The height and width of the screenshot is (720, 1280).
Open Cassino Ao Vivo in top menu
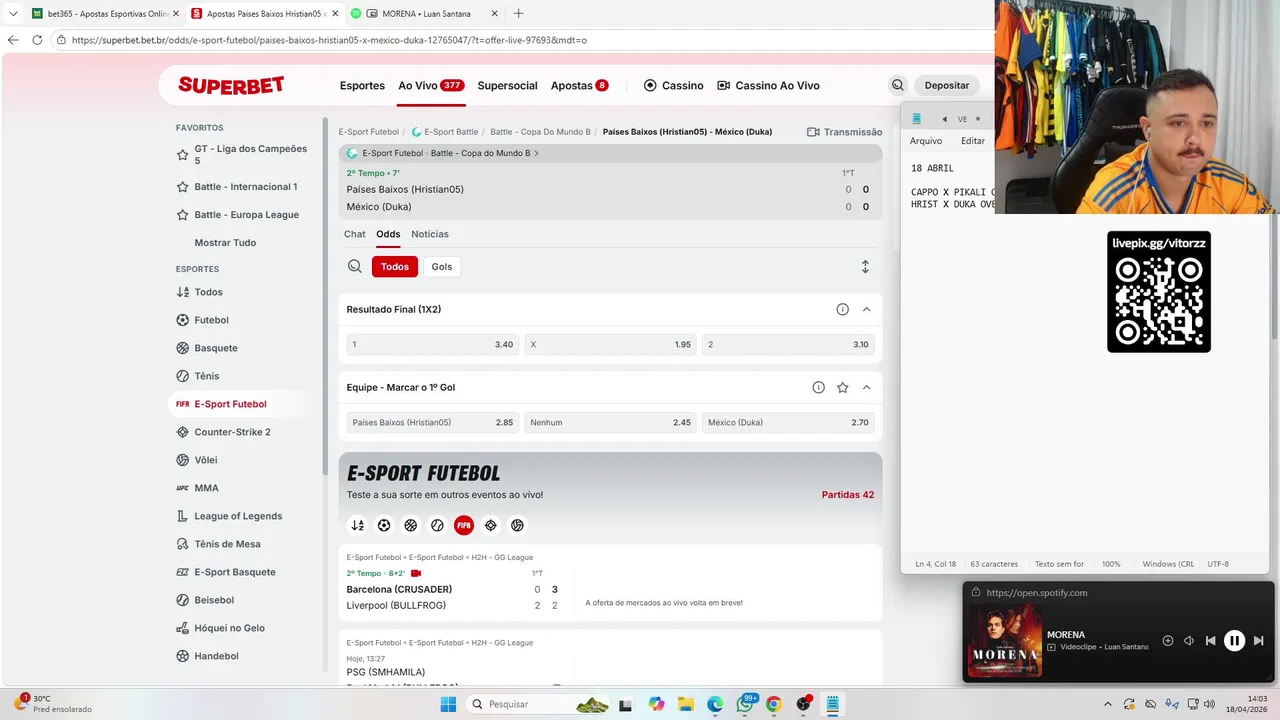(x=768, y=85)
